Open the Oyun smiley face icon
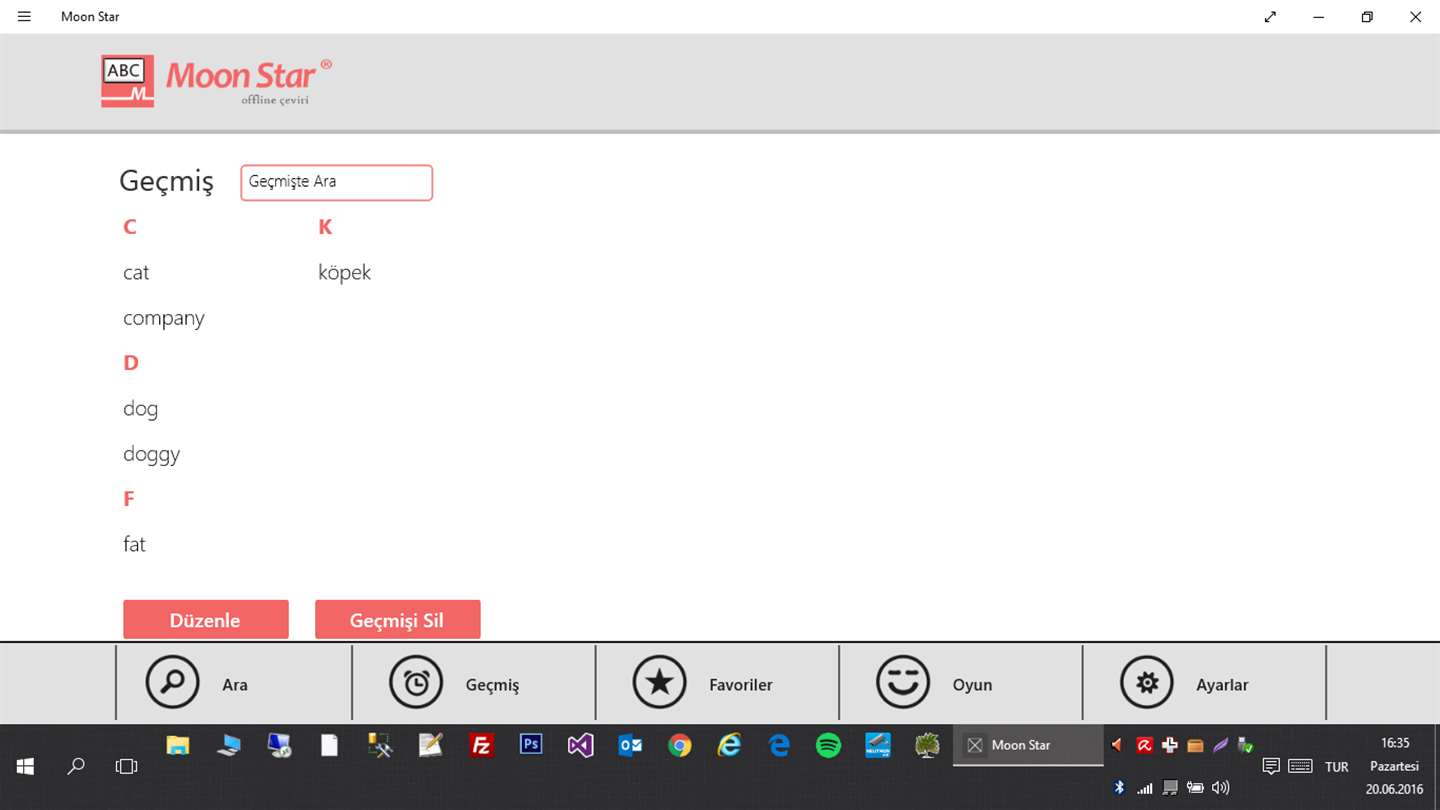This screenshot has height=810, width=1440. tap(903, 682)
